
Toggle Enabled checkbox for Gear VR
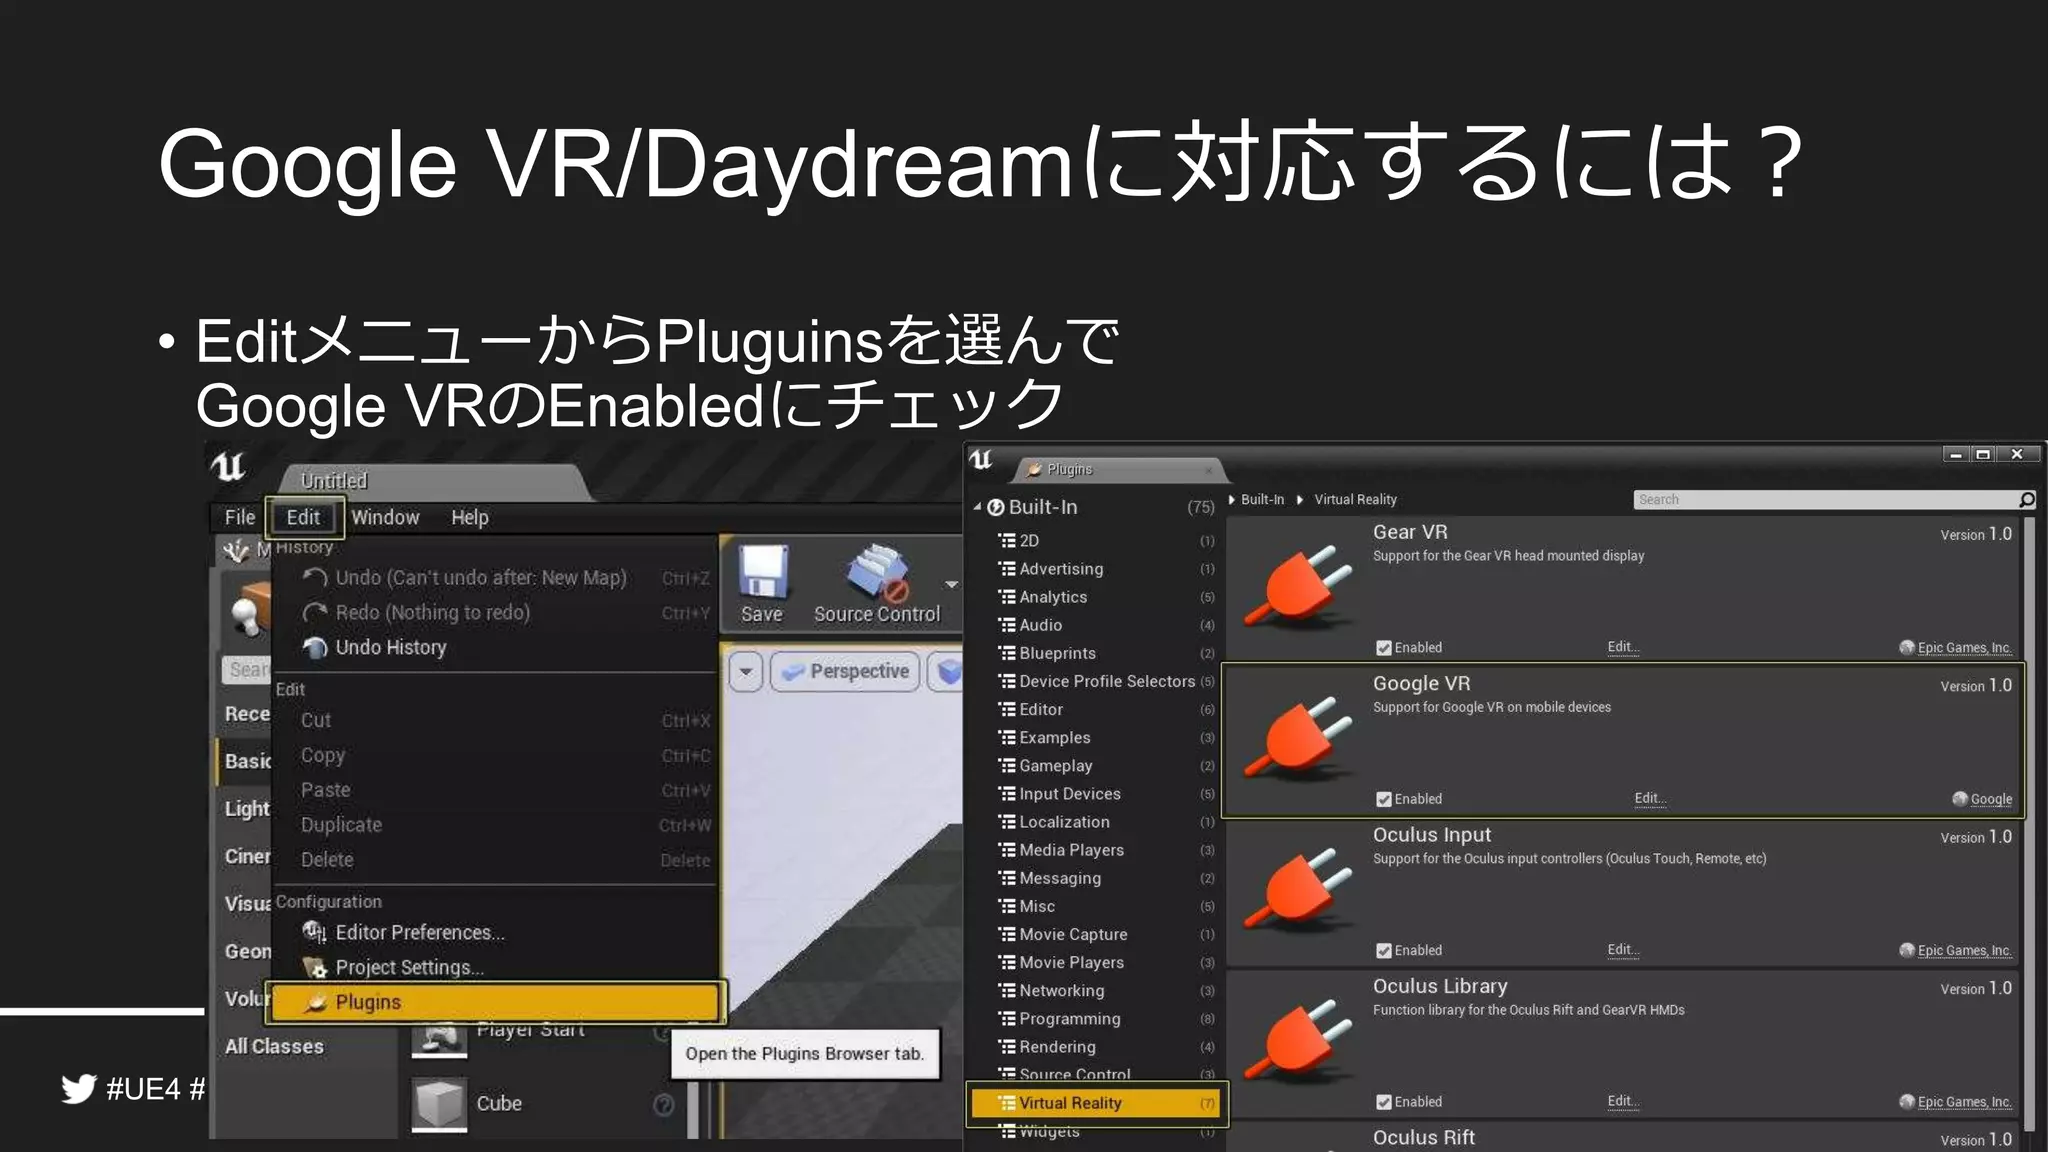[1384, 648]
